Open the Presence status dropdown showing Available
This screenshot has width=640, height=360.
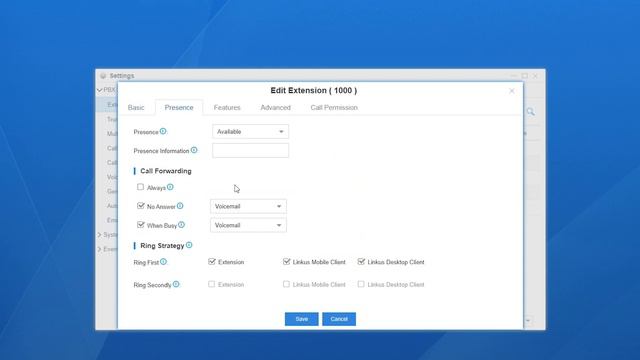point(250,131)
